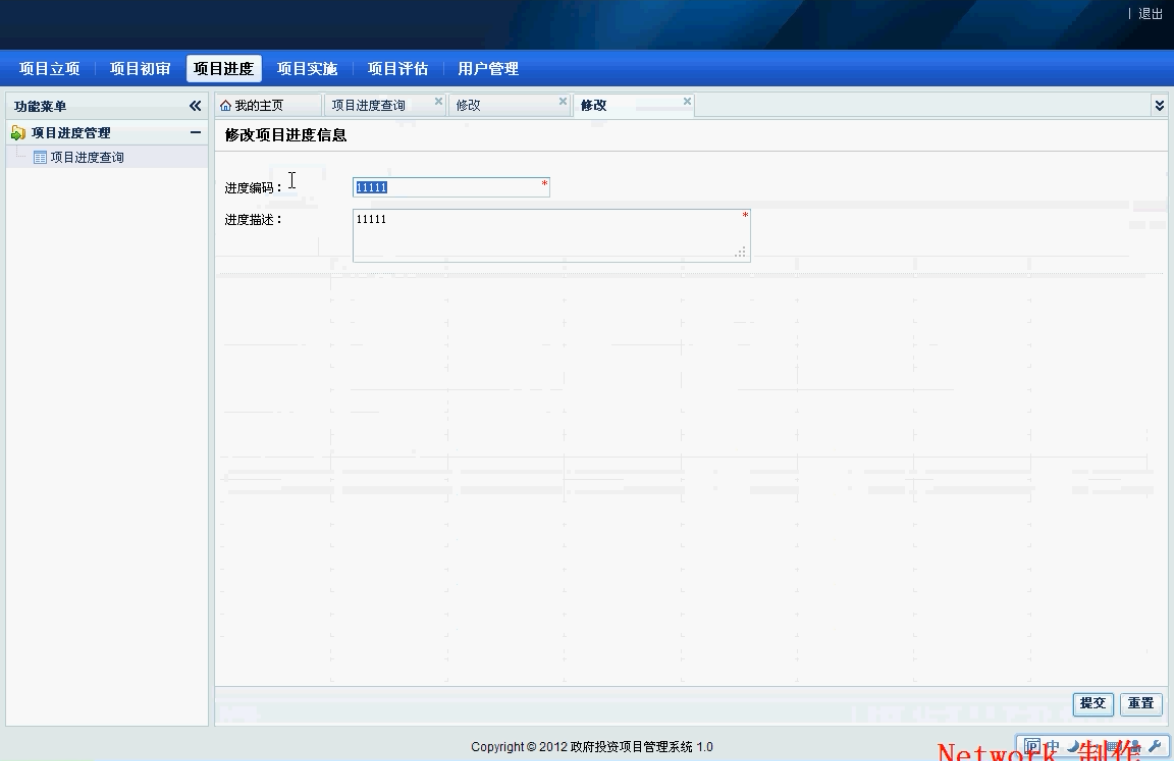1174x761 pixels.
Task: Click the IME moon punctuation icon
Action: pos(1074,746)
